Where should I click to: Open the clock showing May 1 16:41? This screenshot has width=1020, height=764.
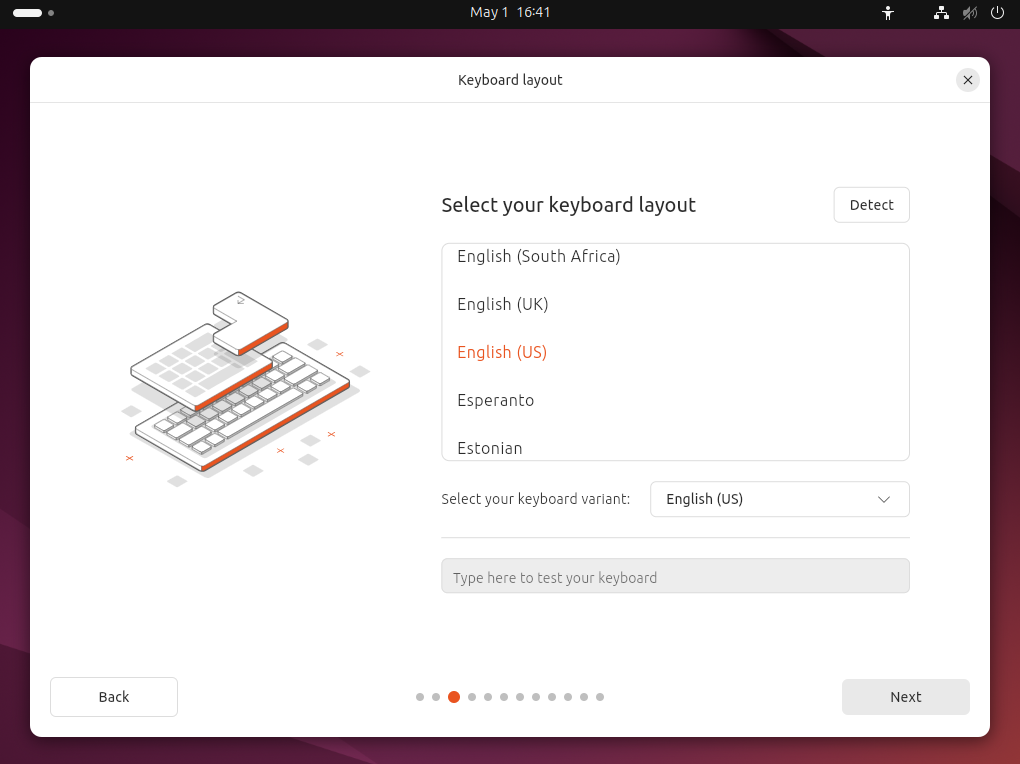tap(510, 13)
